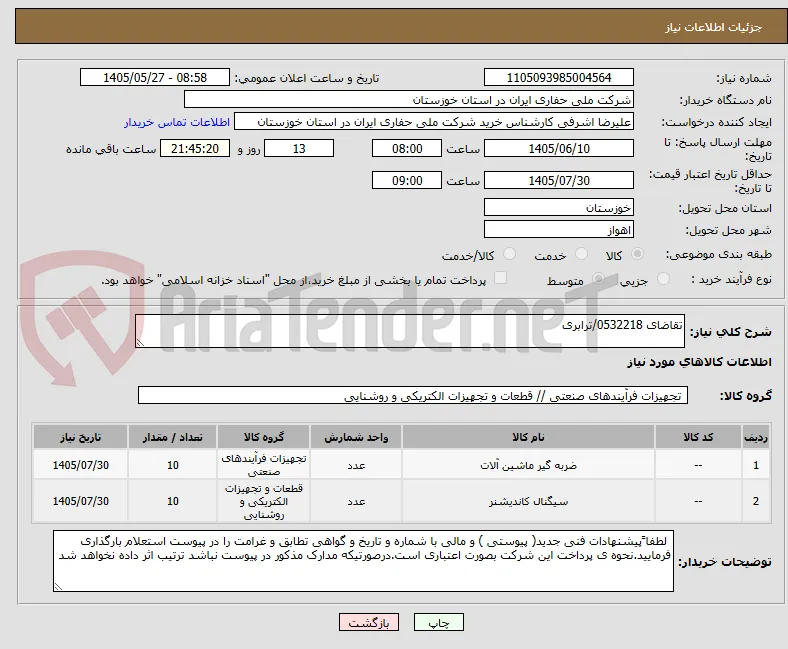
Task: Click the گروه کالا table column header
Action: 264,437
